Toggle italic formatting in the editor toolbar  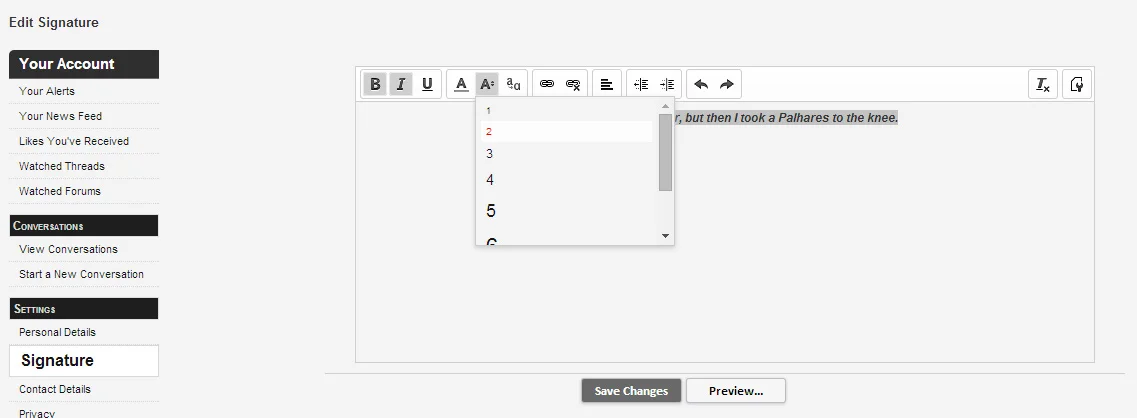(x=400, y=84)
